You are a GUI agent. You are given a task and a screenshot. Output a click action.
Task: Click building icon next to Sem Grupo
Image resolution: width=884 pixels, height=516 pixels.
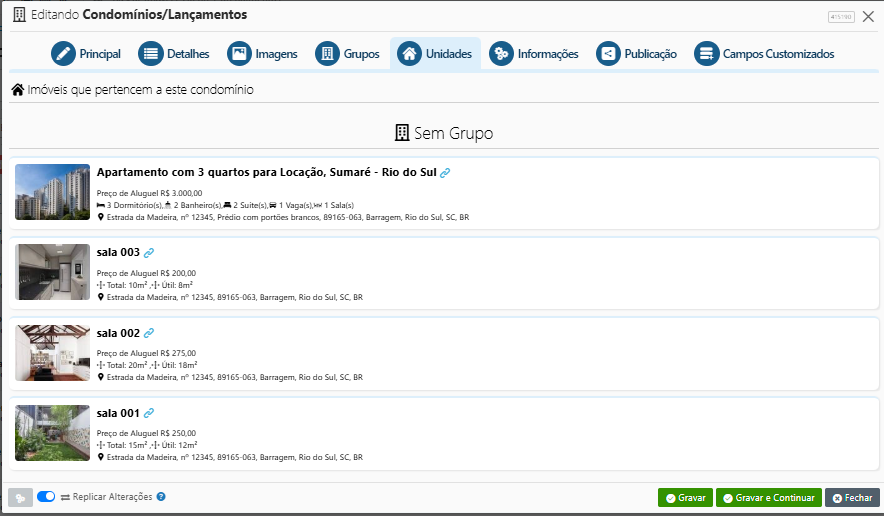[x=402, y=133]
